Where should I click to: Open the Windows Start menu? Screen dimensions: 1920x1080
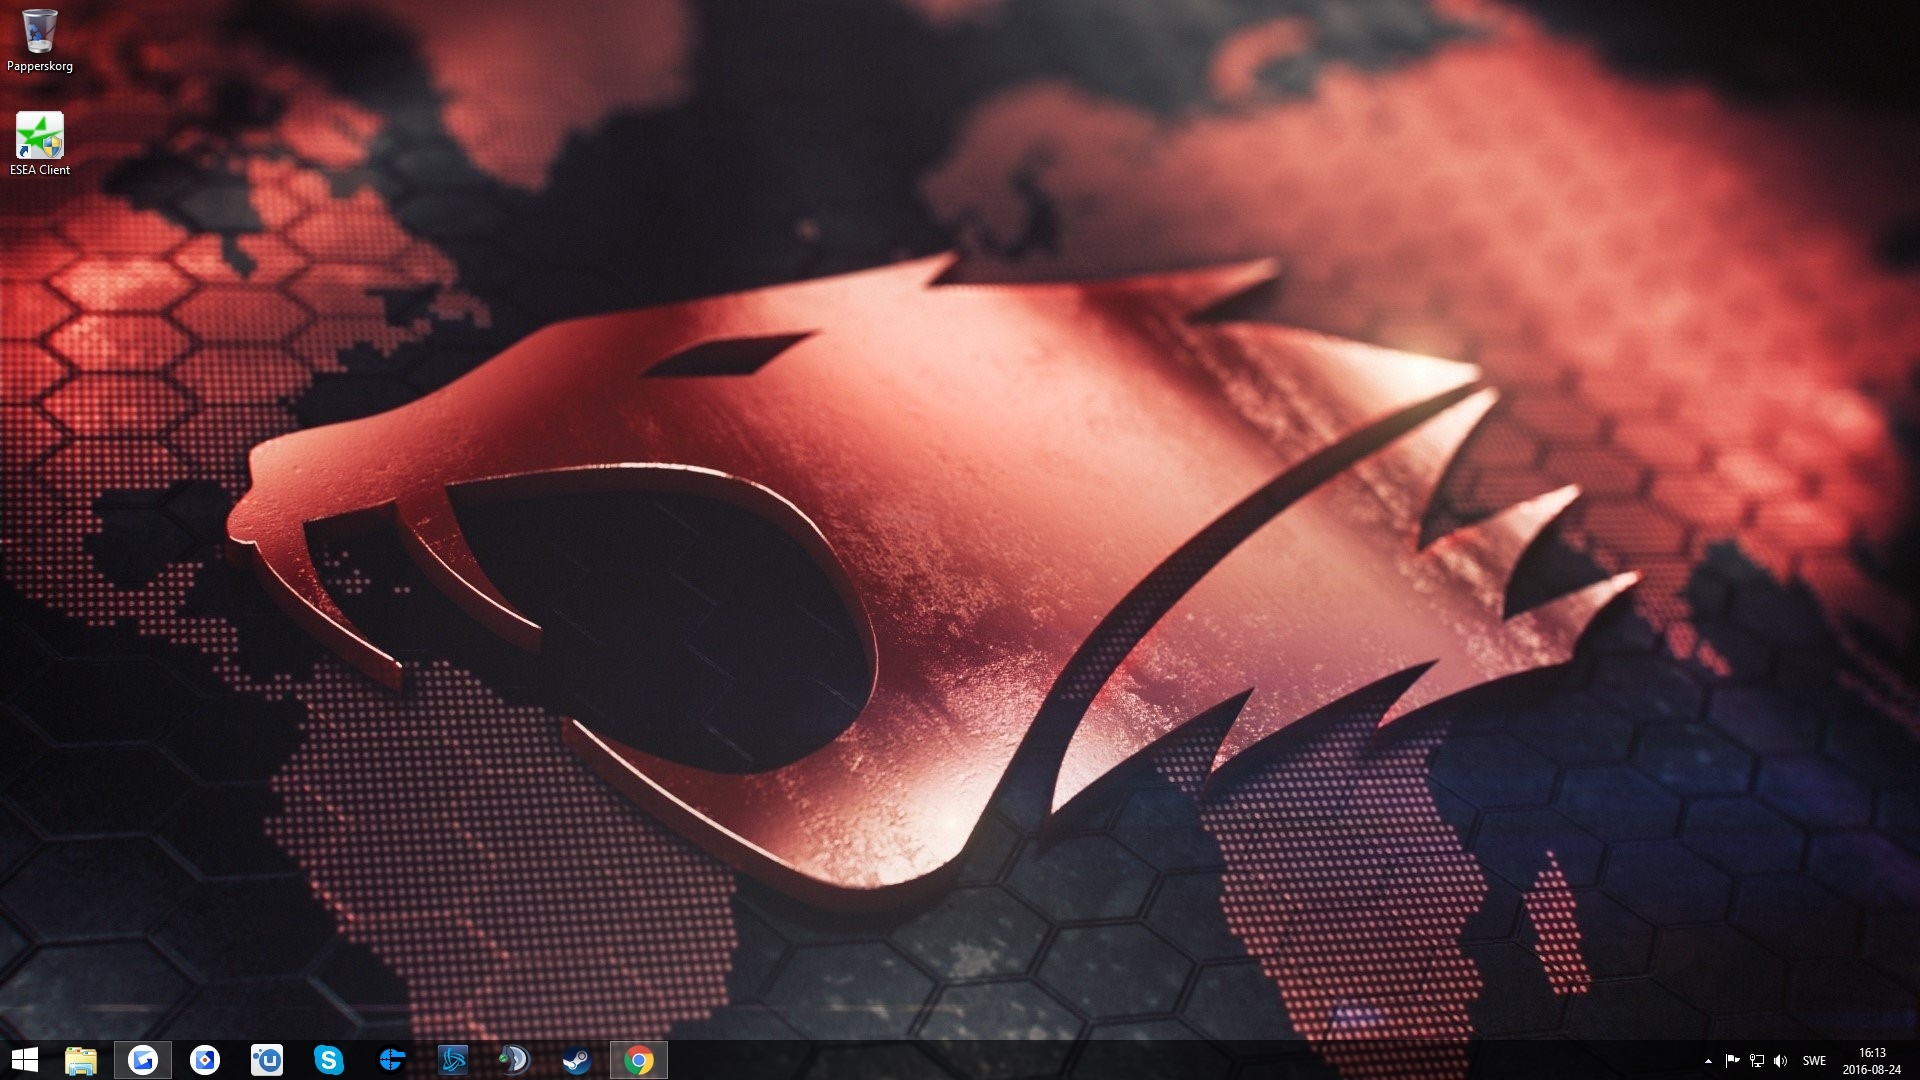pos(24,1060)
